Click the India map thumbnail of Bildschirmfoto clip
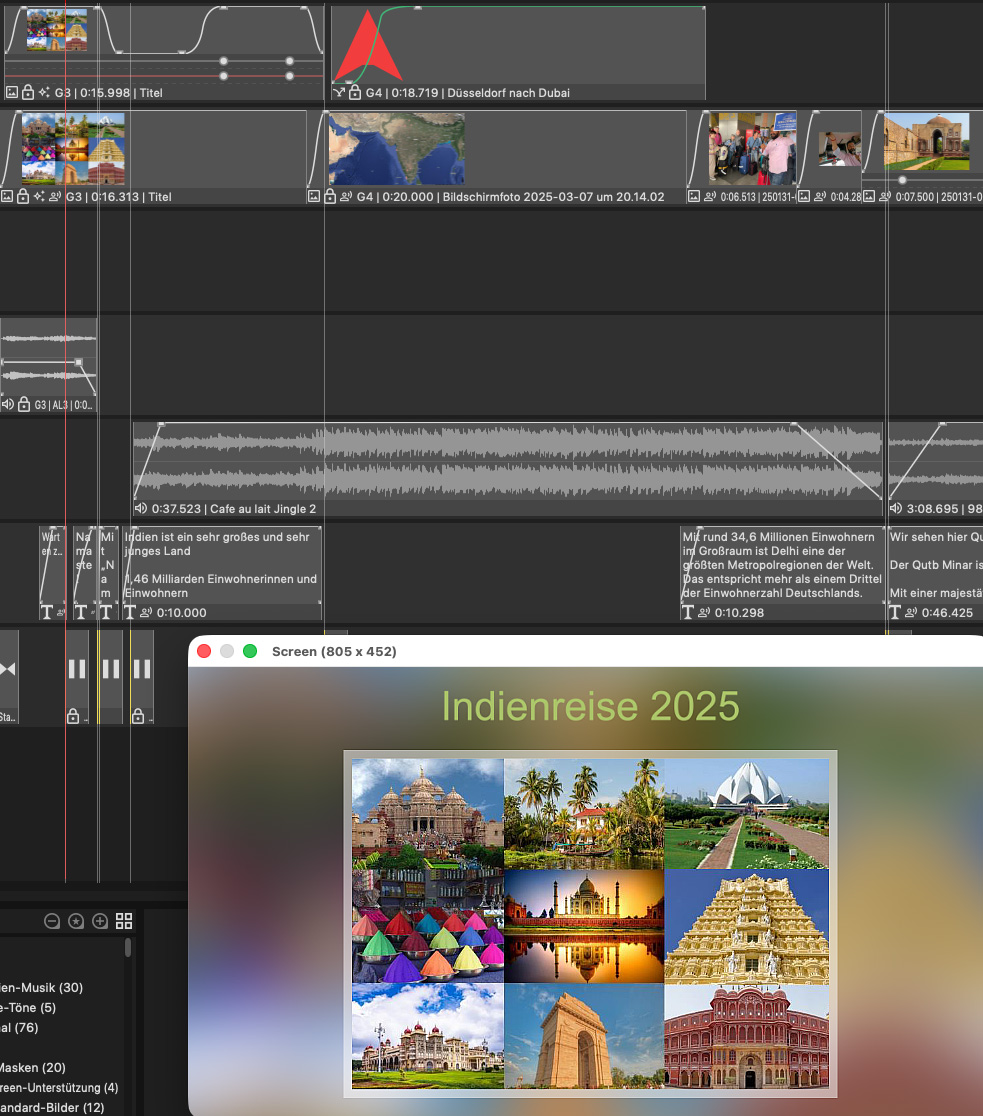 pyautogui.click(x=396, y=148)
